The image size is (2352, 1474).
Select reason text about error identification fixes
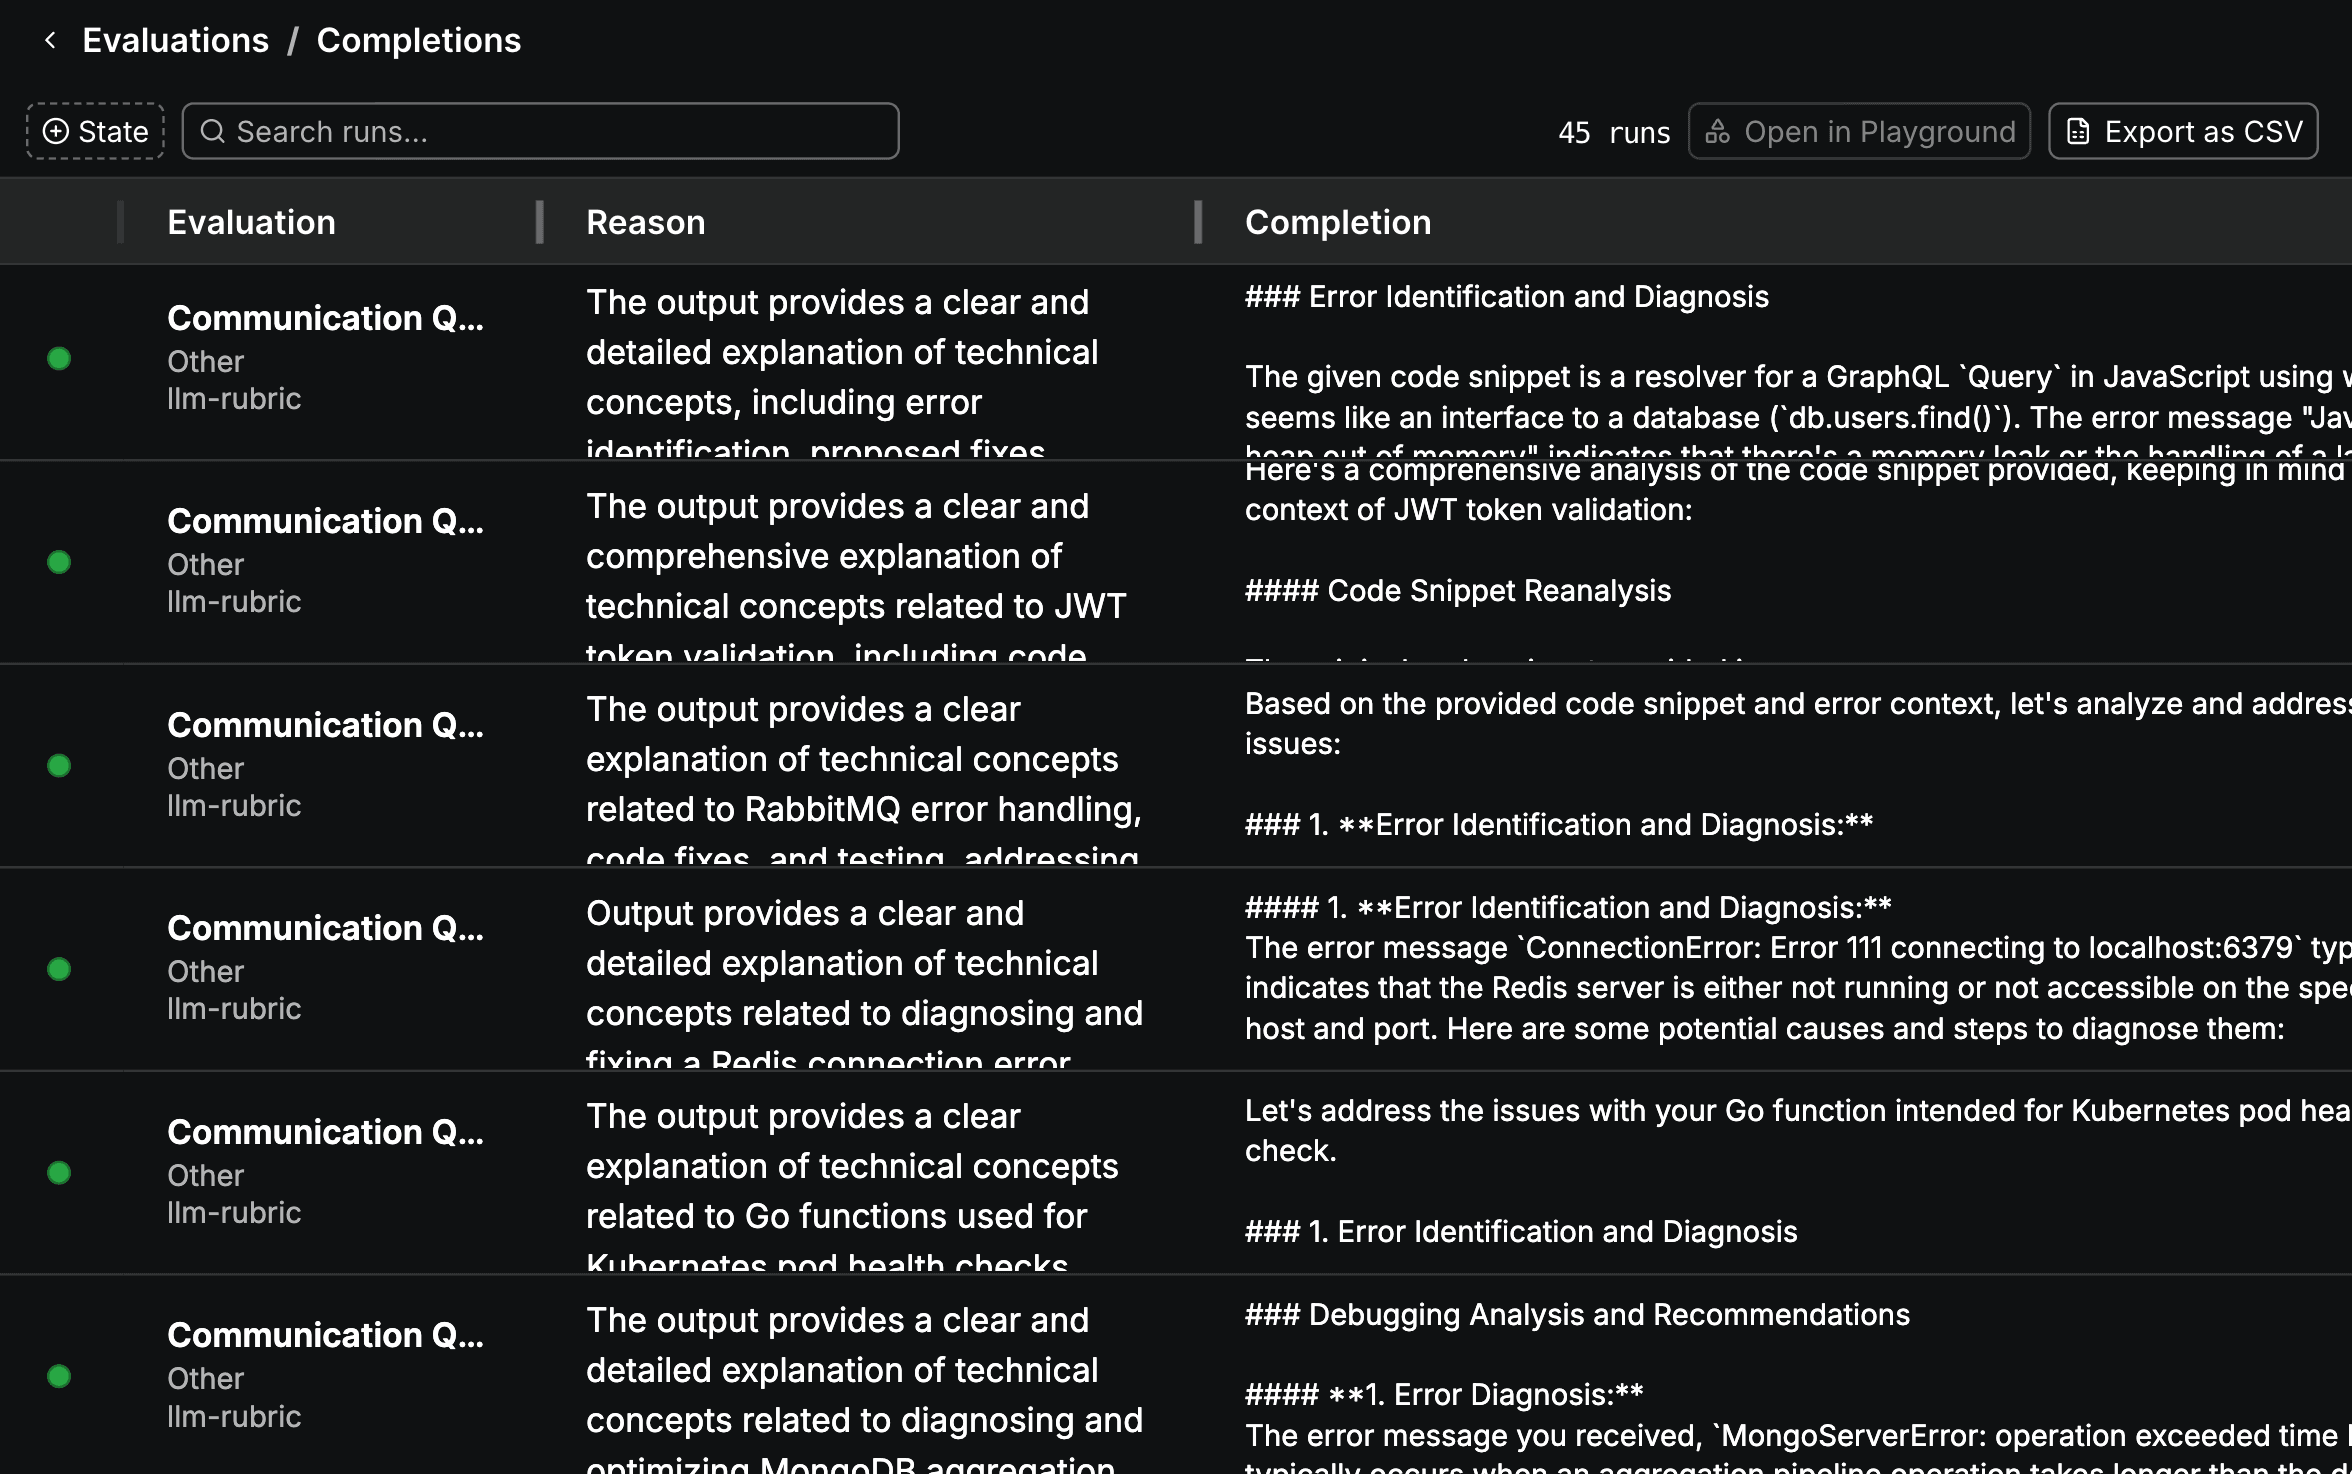point(842,370)
